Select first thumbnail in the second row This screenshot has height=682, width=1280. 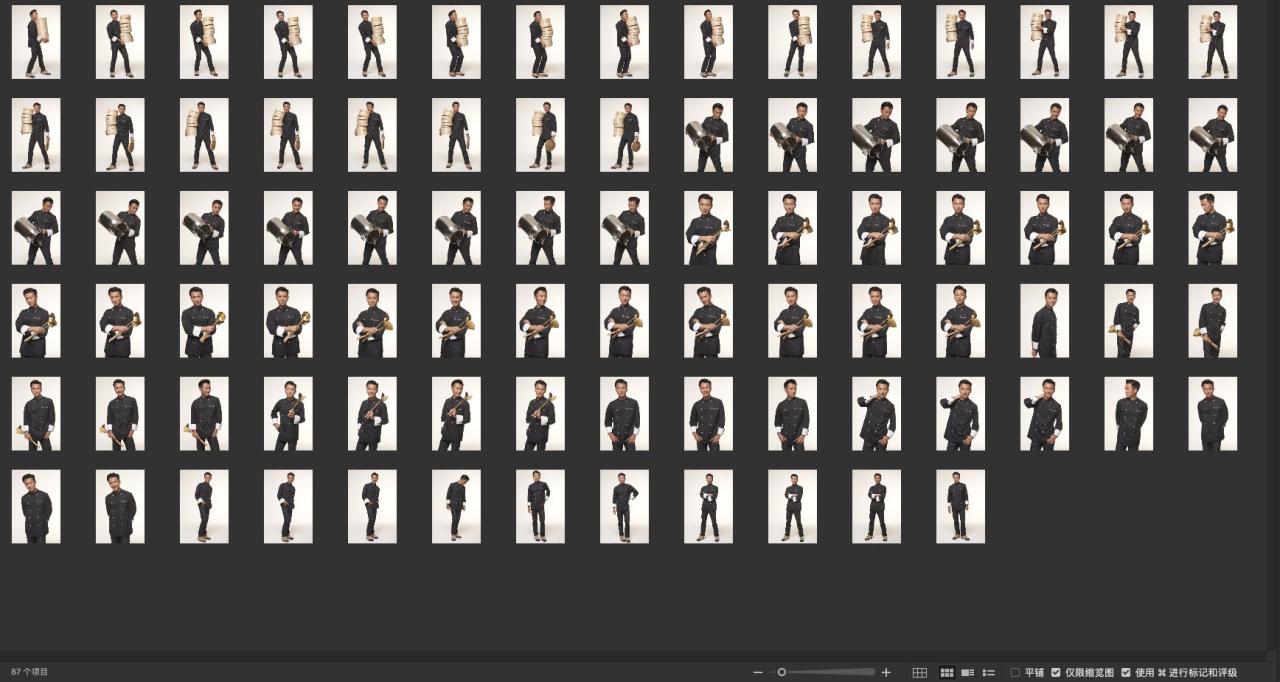[36, 135]
